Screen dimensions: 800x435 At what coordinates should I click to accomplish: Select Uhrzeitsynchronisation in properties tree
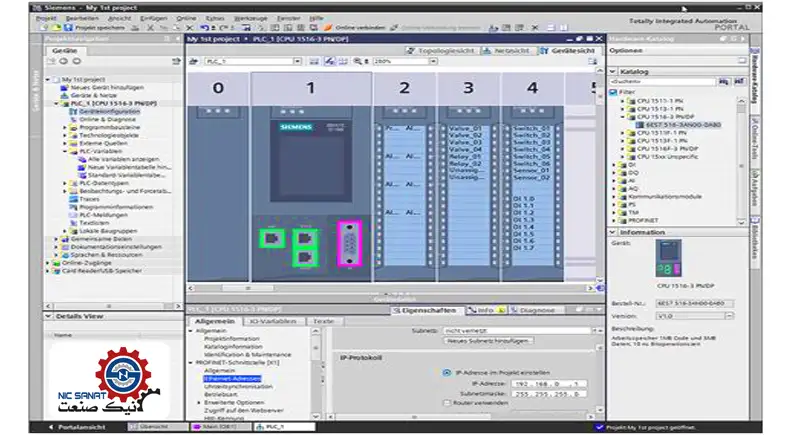[238, 387]
